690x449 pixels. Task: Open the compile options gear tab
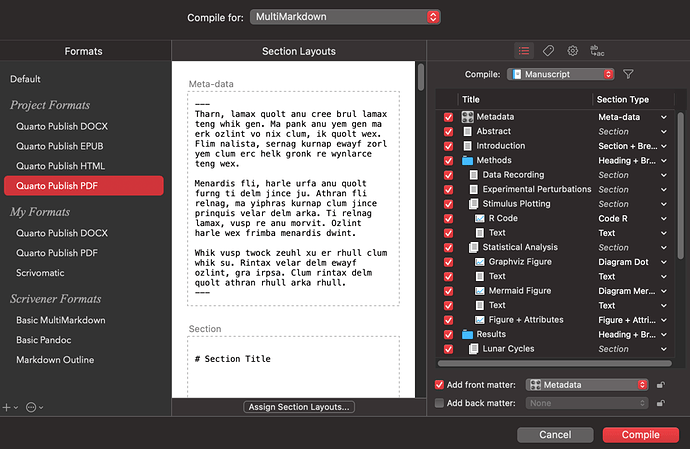(573, 50)
